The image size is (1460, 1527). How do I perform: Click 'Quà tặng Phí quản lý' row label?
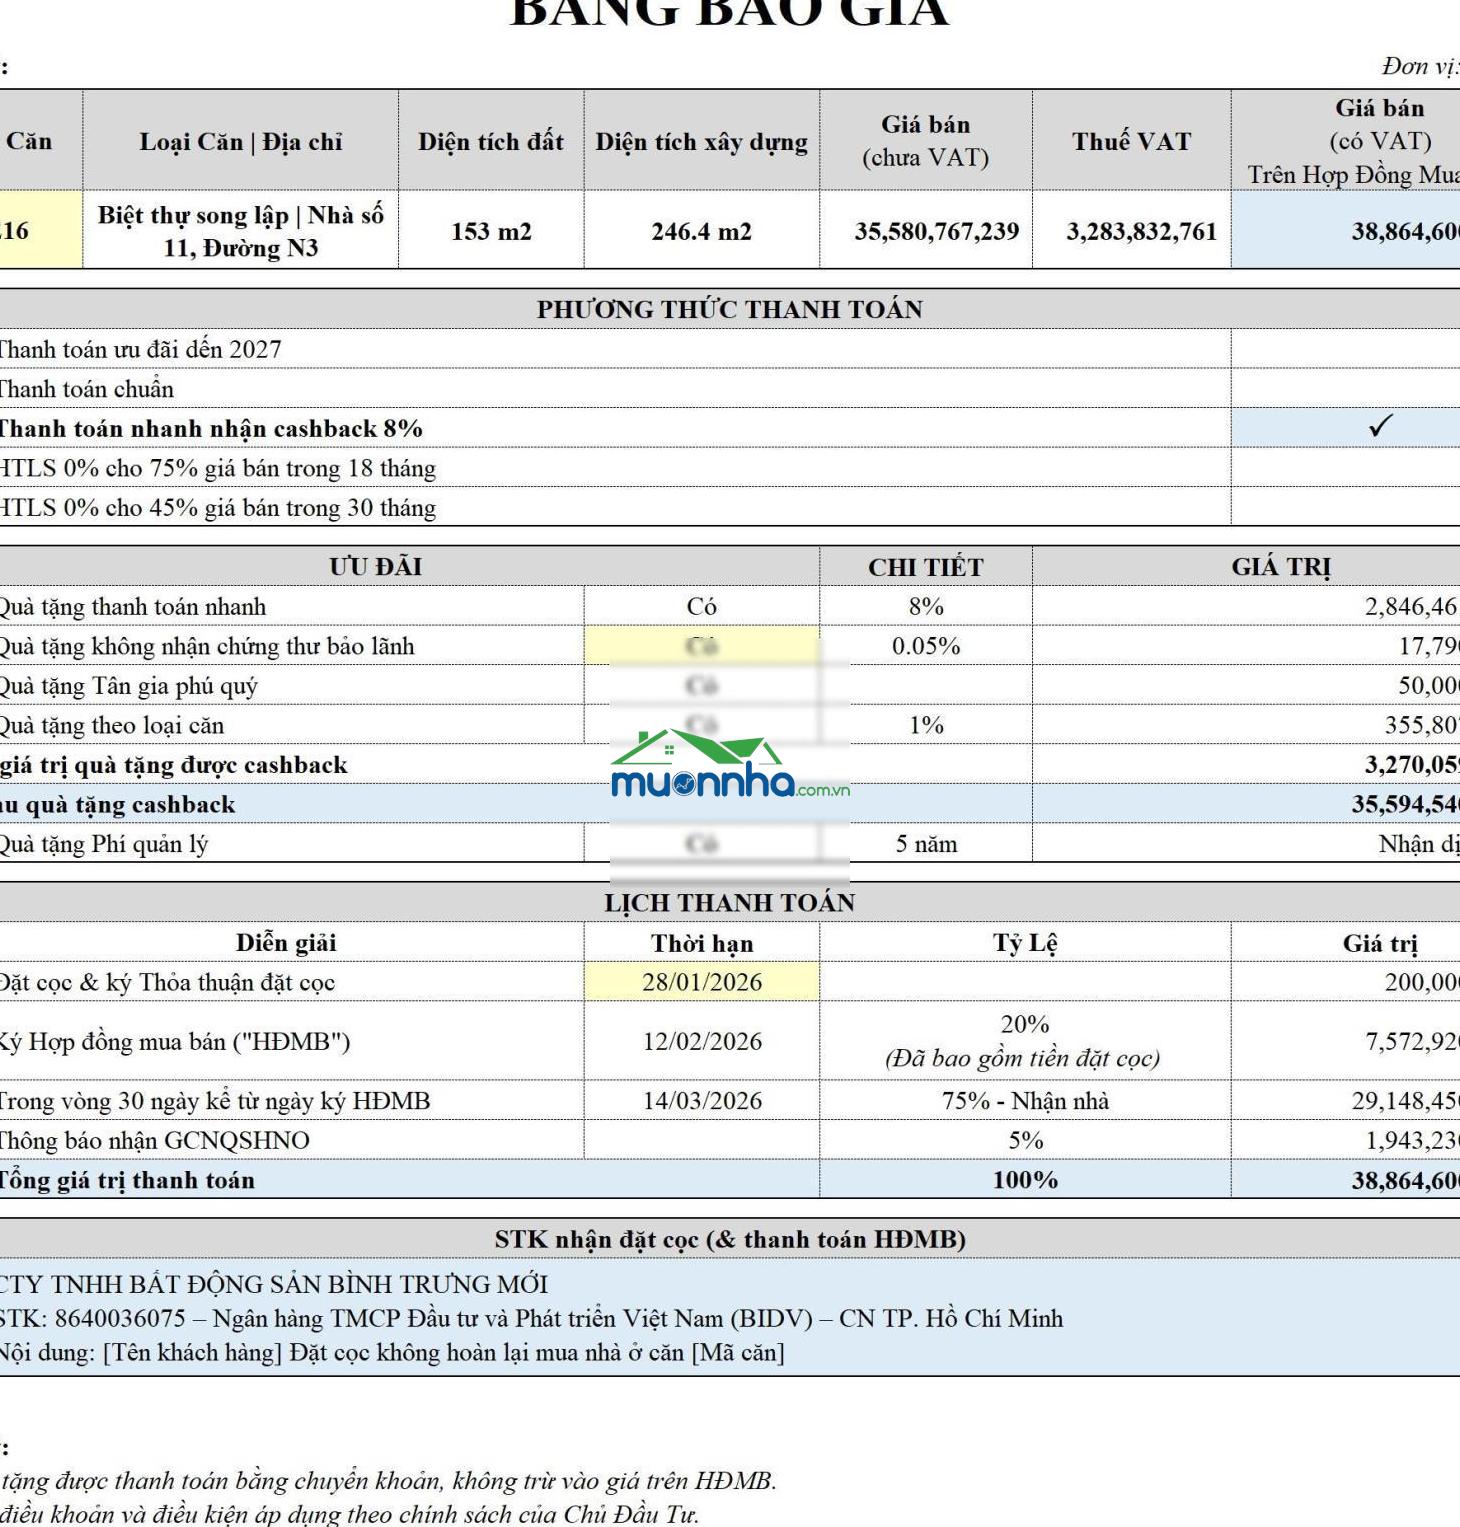(x=104, y=844)
